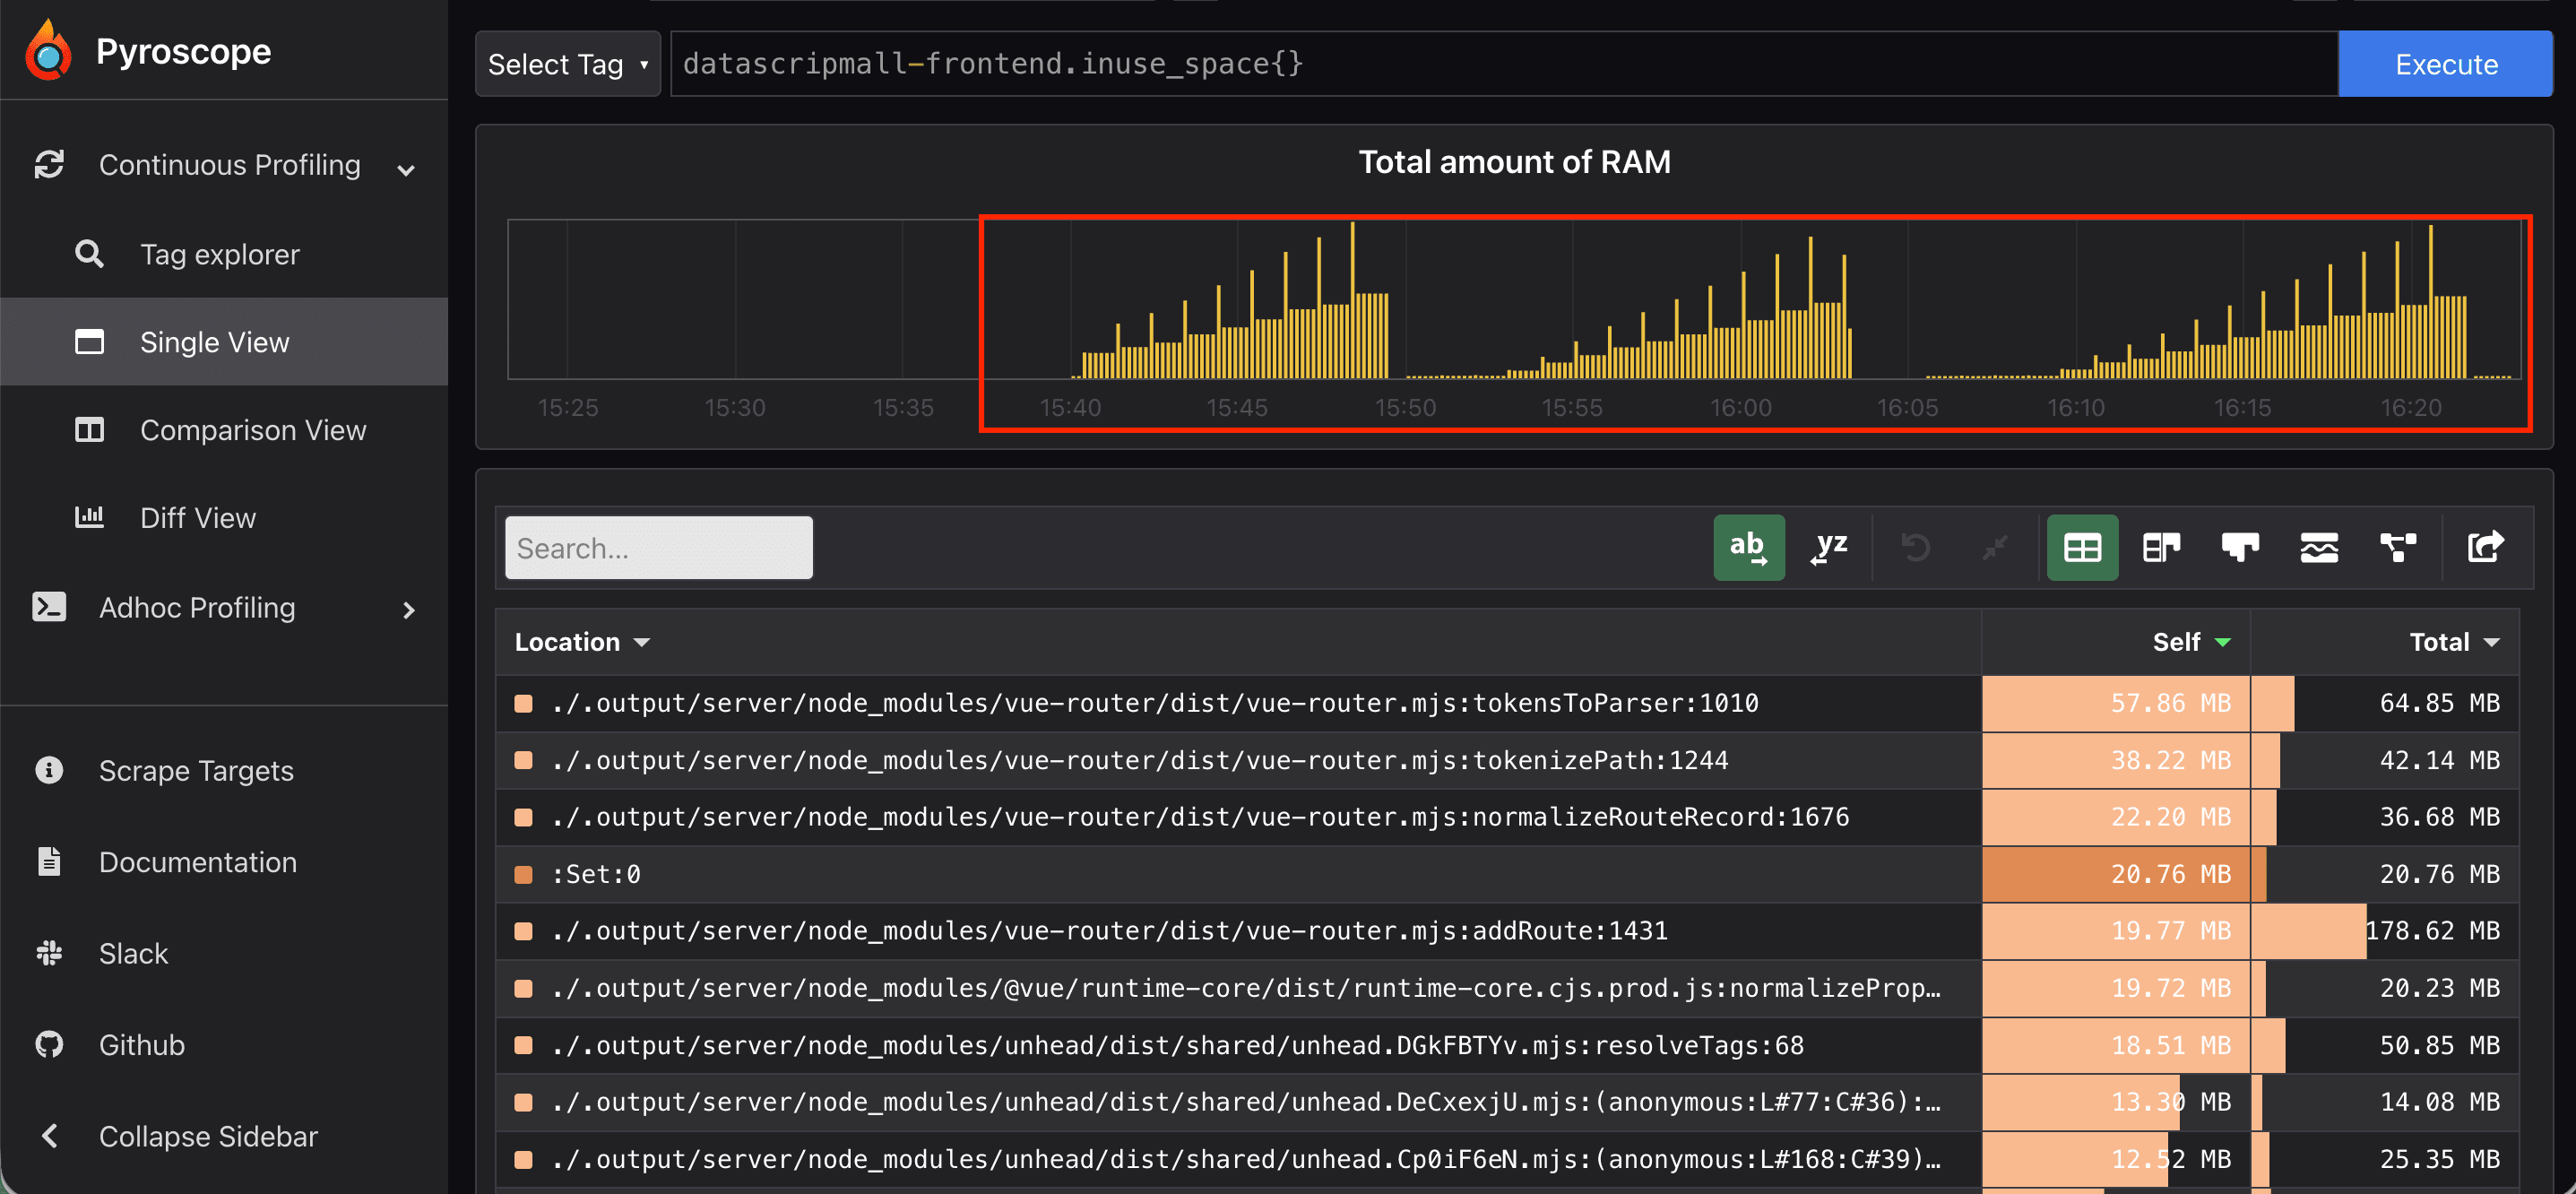Toggle the :Set:0 row color marker
This screenshot has width=2576, height=1194.
pyautogui.click(x=524, y=873)
